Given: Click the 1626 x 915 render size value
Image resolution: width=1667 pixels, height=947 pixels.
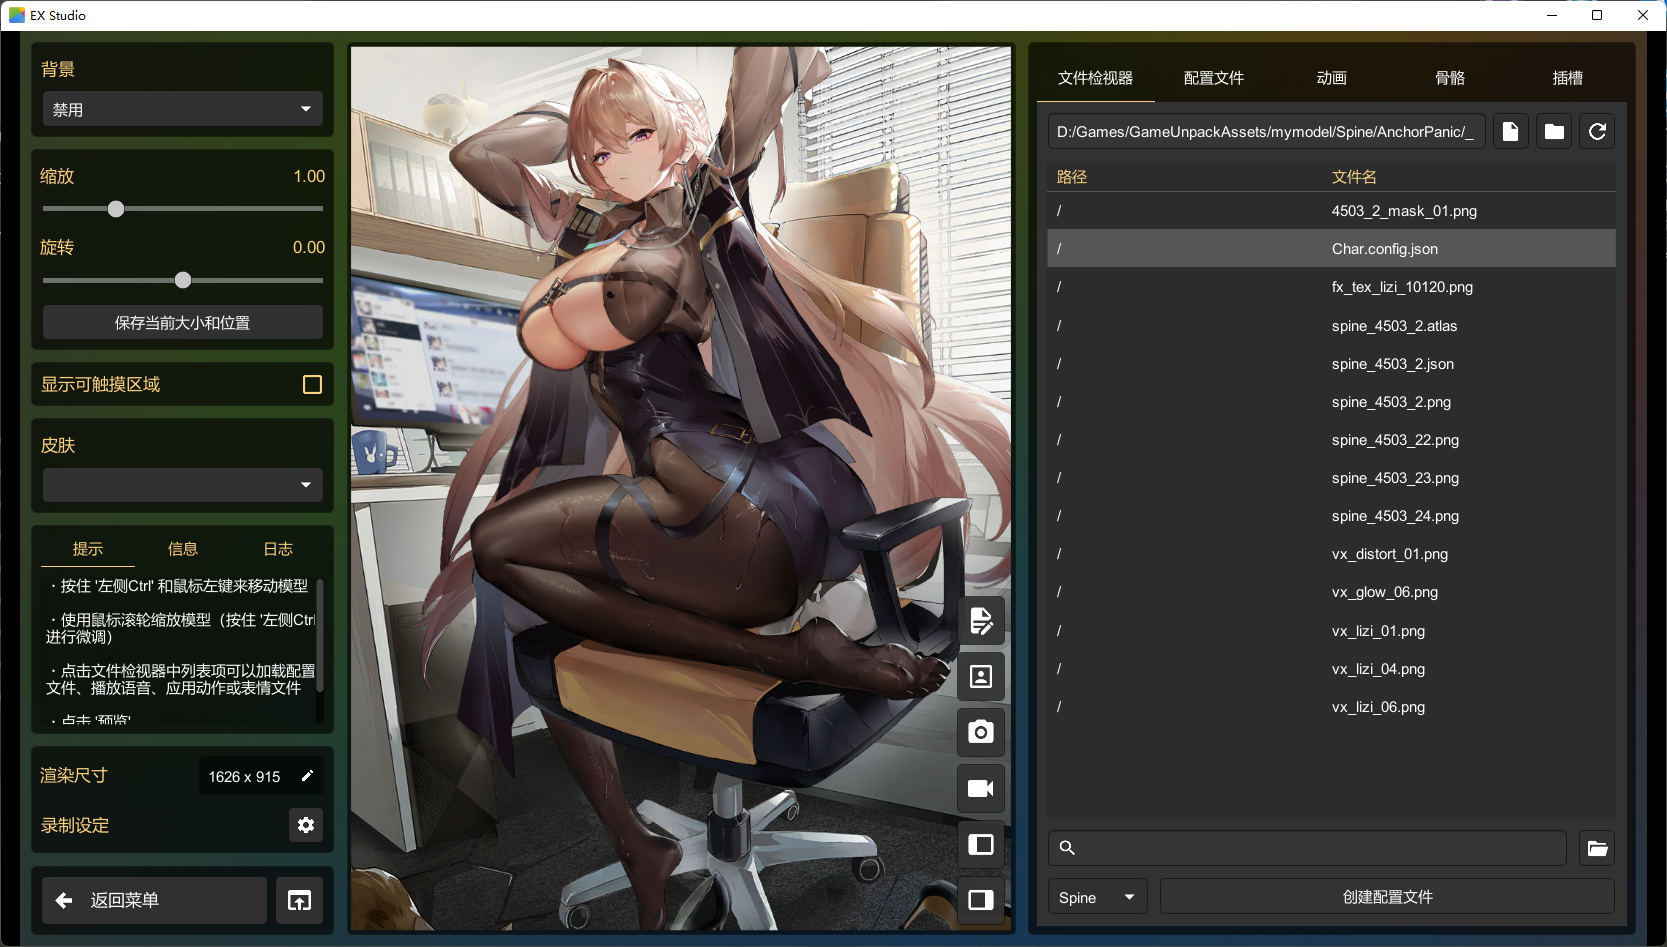Looking at the screenshot, I should pyautogui.click(x=244, y=777).
